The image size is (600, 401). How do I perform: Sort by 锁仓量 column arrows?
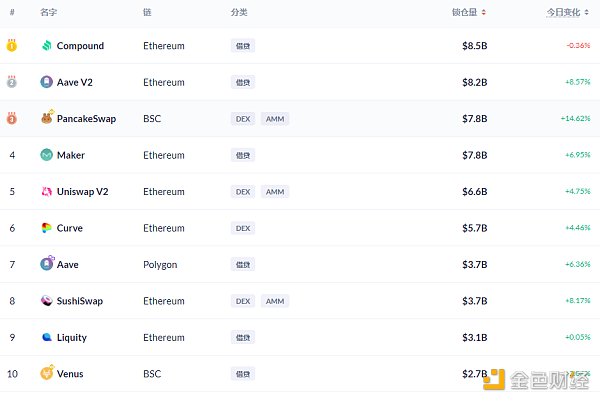[x=484, y=13]
